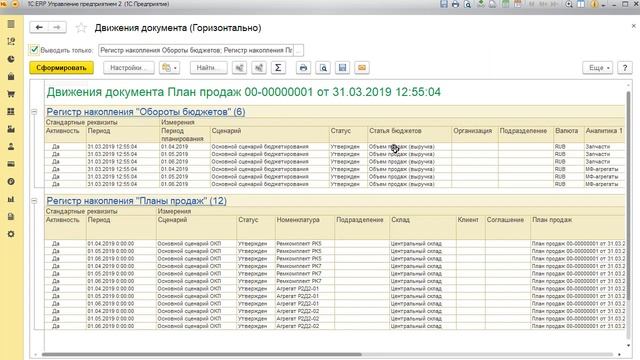Screen dimensions: 640x360
Task: Close the report tab with the small x
Action: (x=633, y=26)
